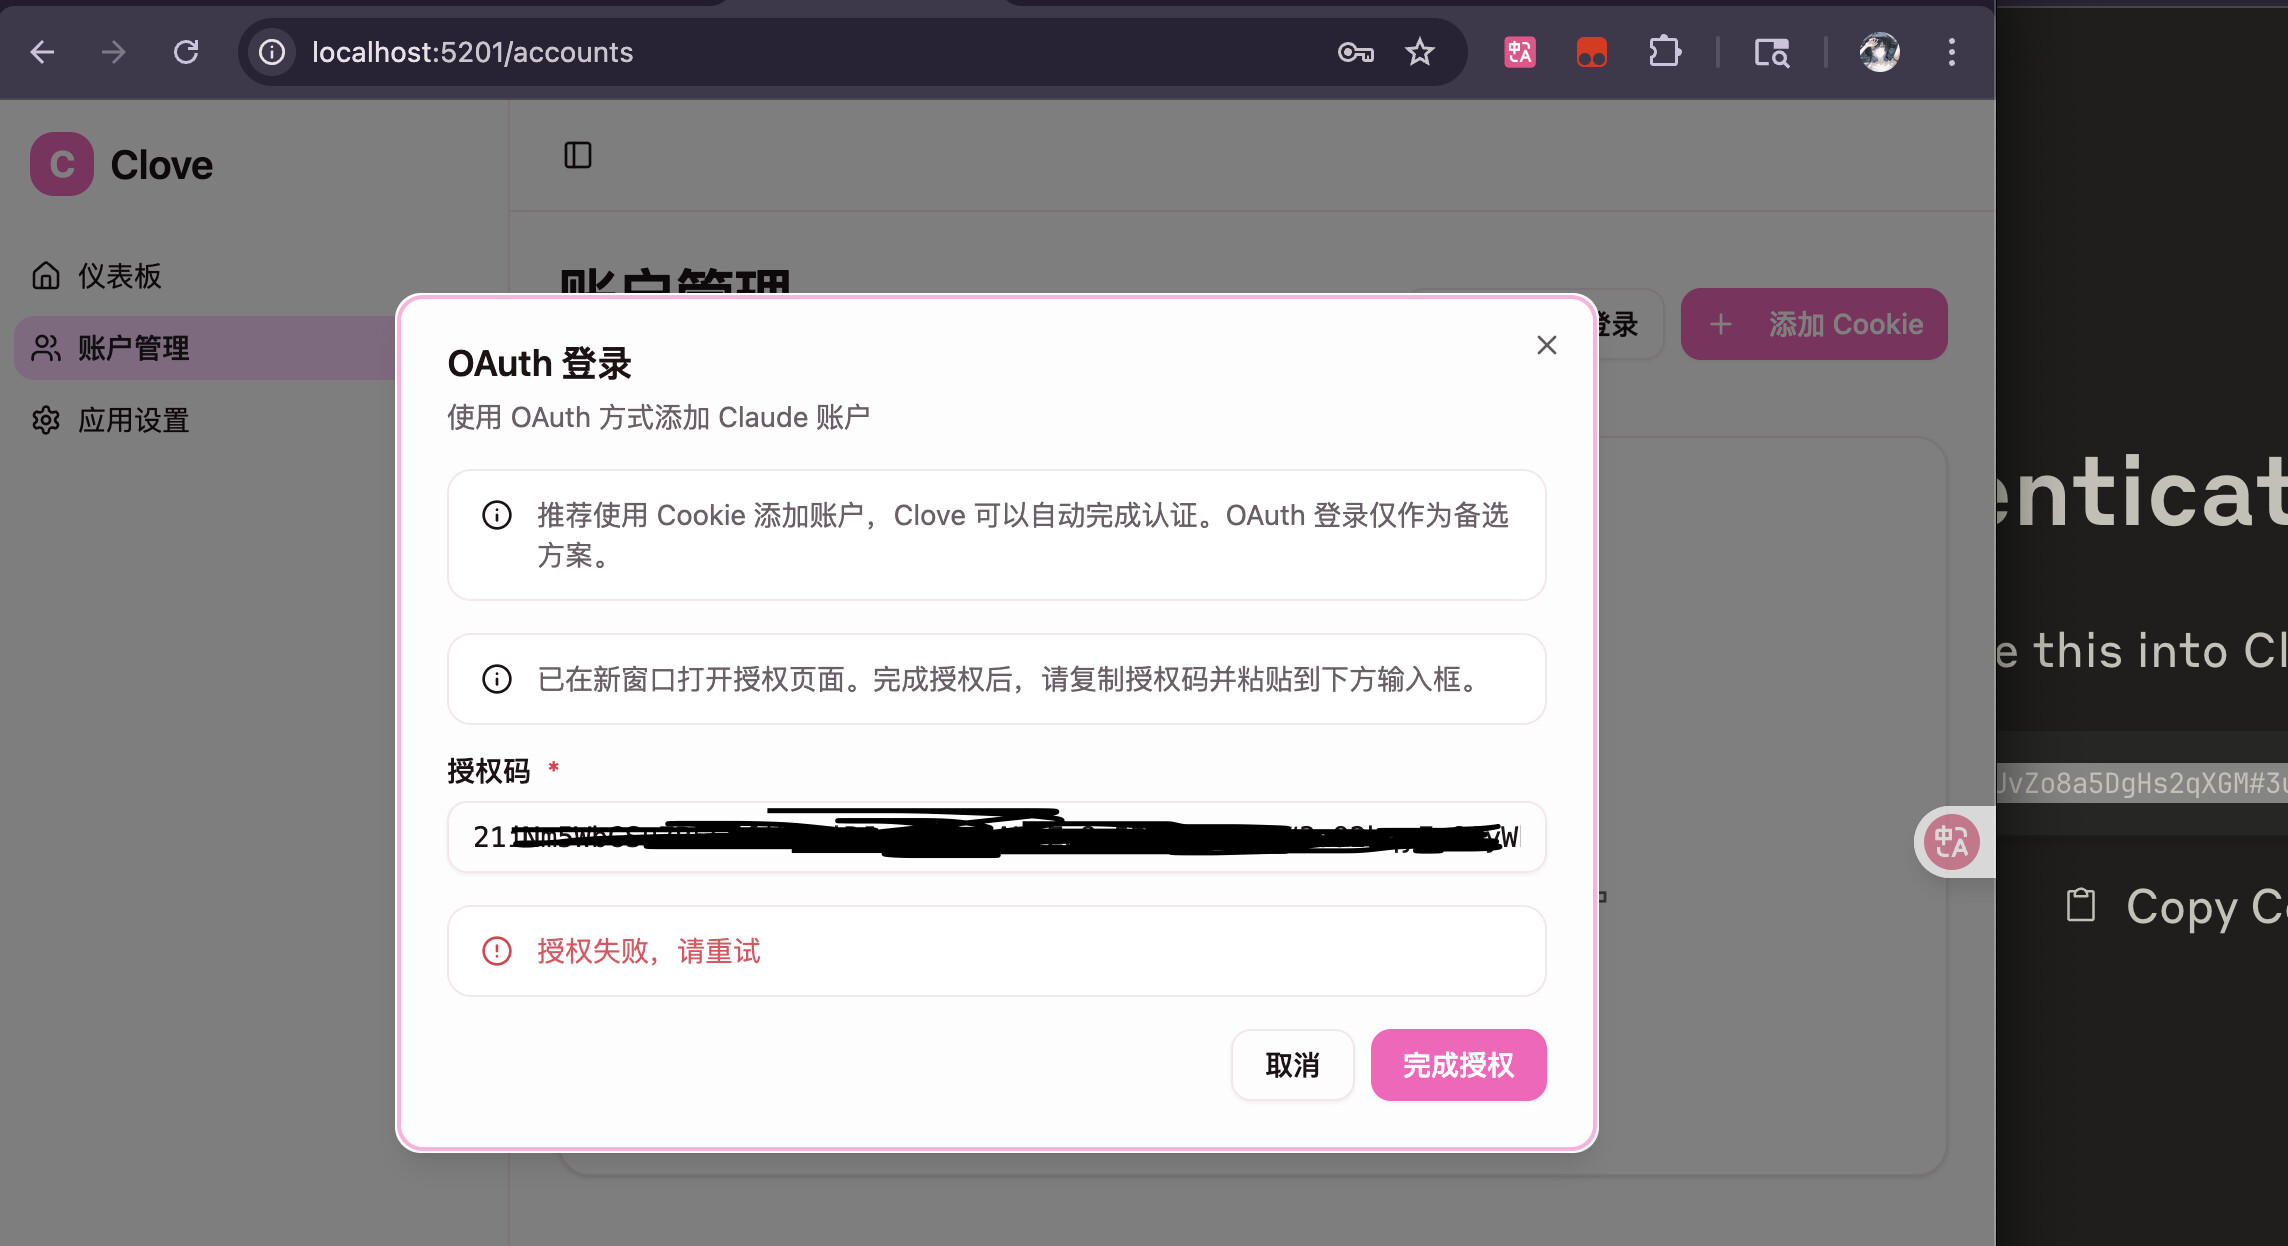The height and width of the screenshot is (1246, 2288).
Task: Click the Clove logo icon
Action: pos(62,164)
